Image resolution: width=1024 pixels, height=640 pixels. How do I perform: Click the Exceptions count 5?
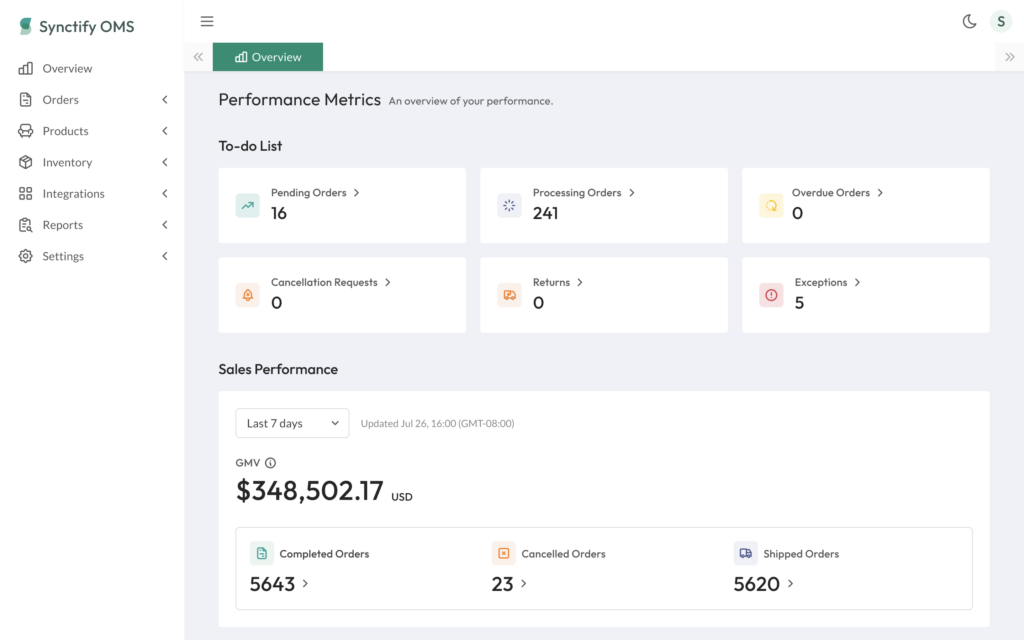pyautogui.click(x=799, y=303)
